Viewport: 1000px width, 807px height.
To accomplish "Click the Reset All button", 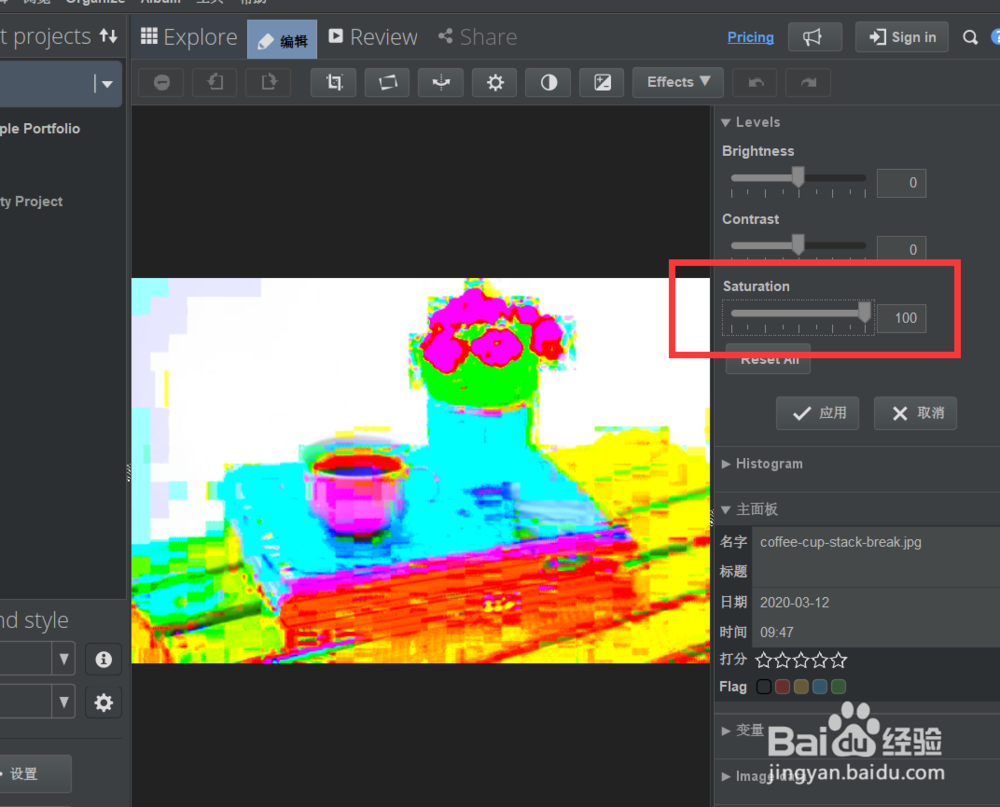I will [x=768, y=359].
